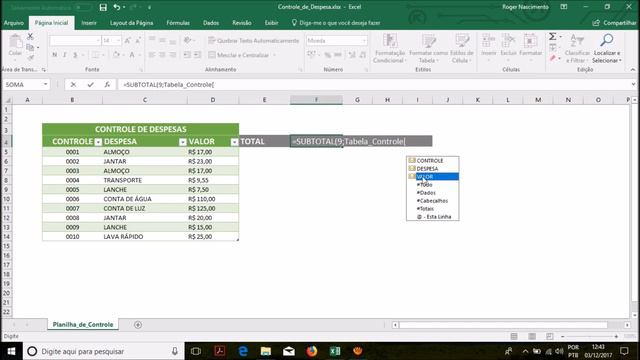Image resolution: width=640 pixels, height=360 pixels.
Task: Open File Explorer from taskbar
Action: [x=266, y=351]
